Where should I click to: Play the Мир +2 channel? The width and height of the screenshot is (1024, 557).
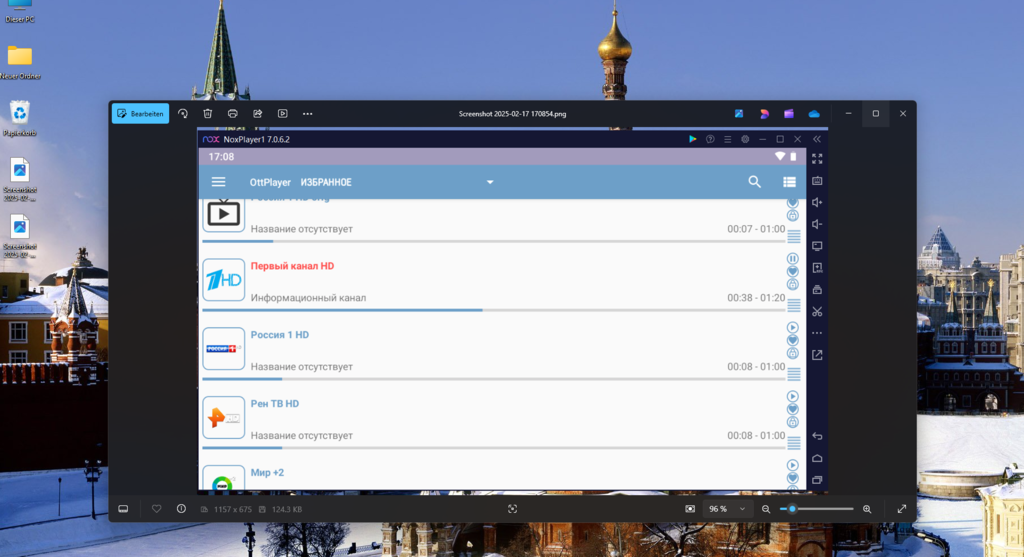793,465
